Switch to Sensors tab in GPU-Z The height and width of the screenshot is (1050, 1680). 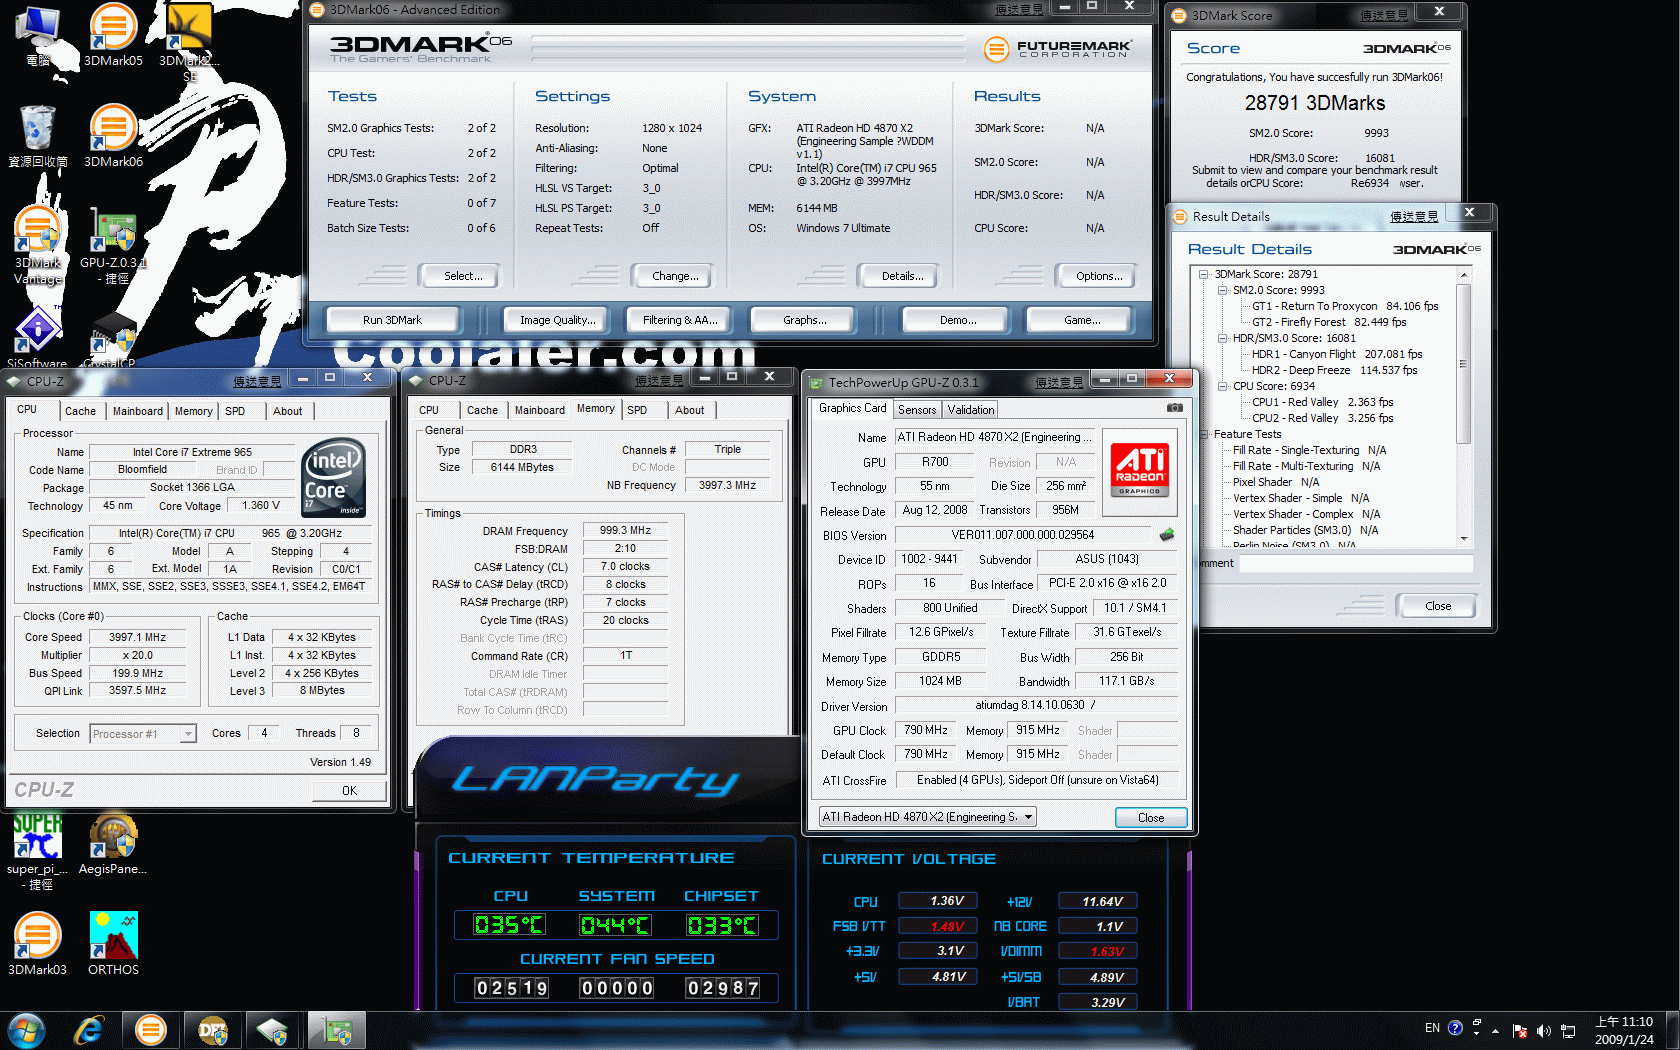[917, 410]
